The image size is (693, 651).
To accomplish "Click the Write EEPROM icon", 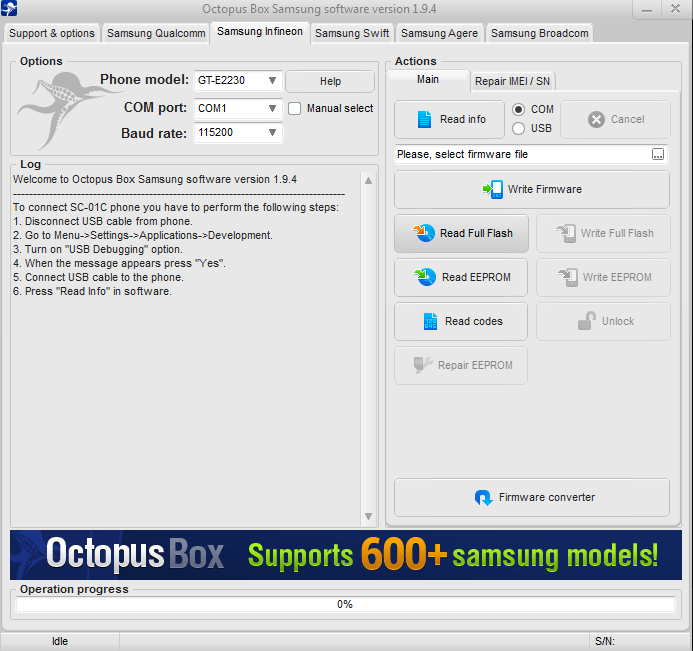I will pos(567,277).
